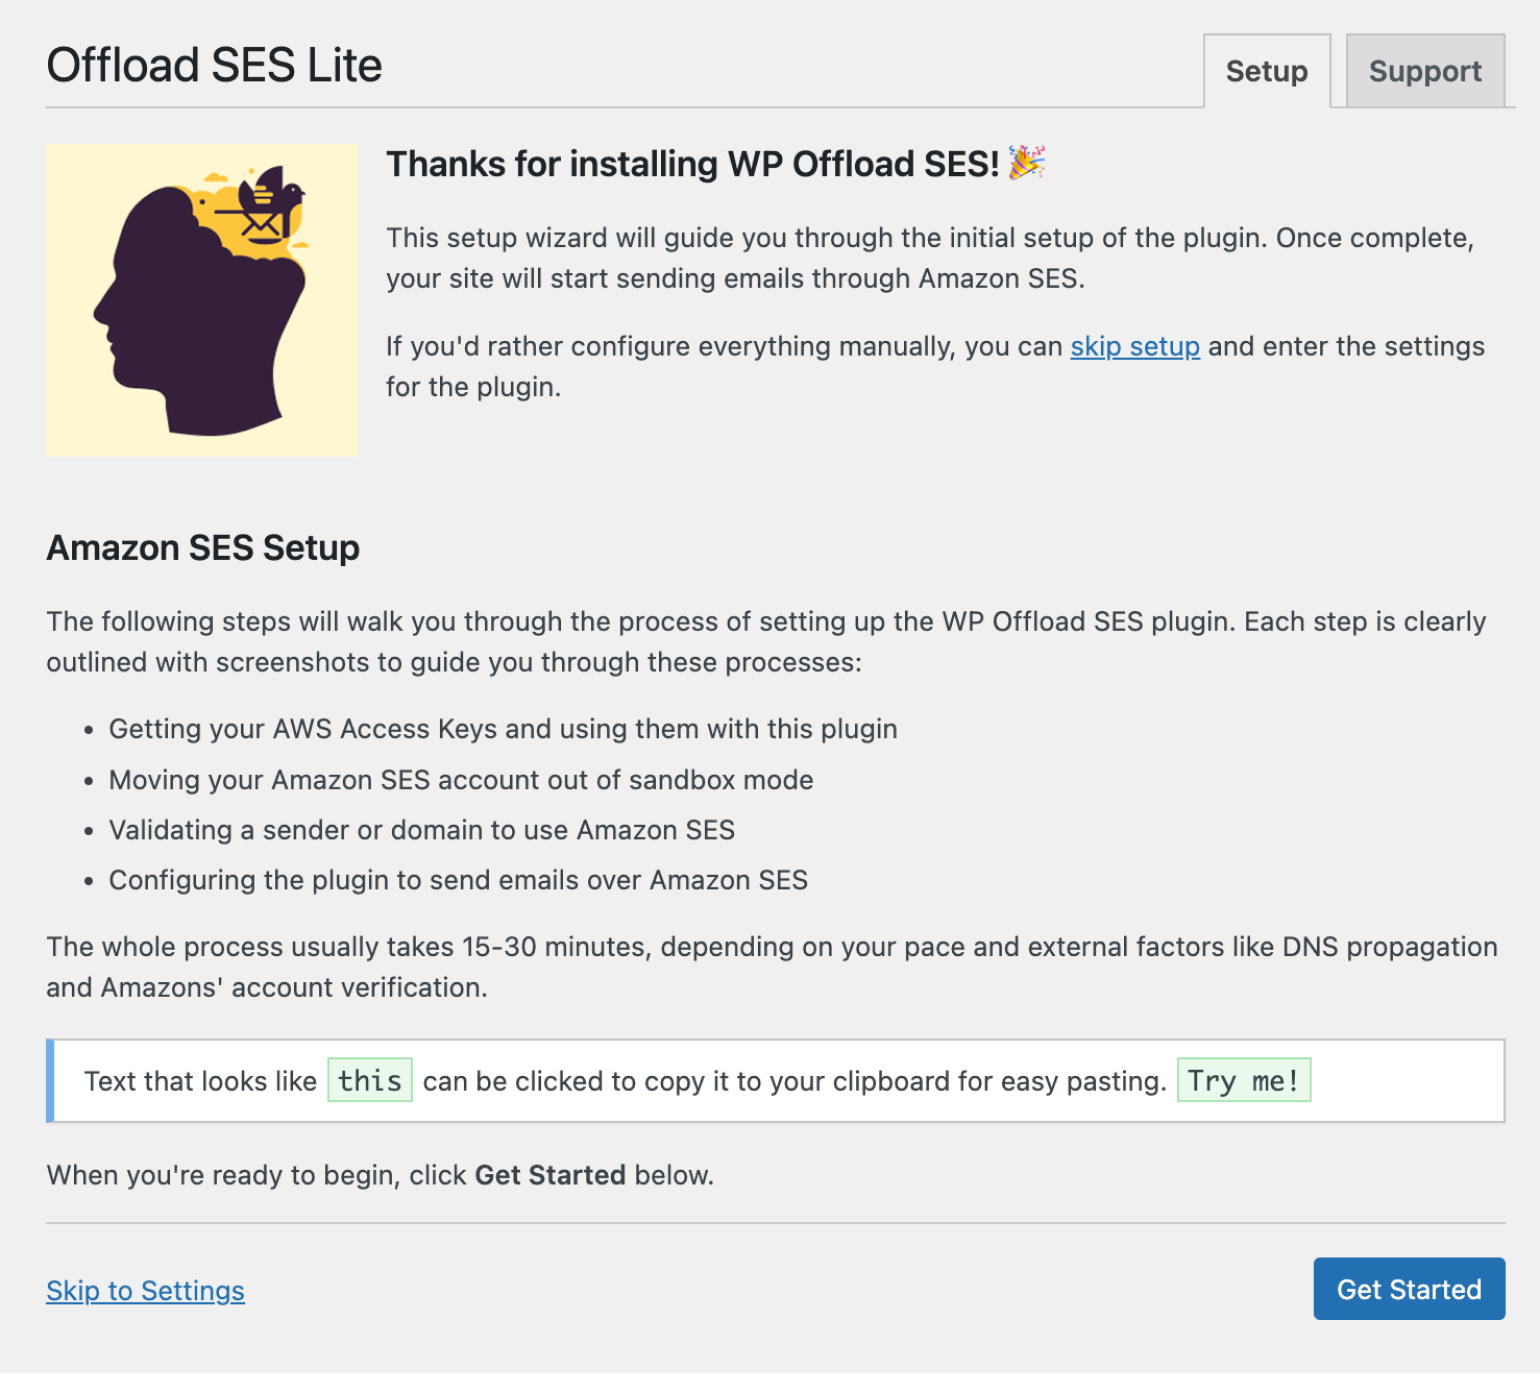
Task: Click the Offload SES Lite page title
Action: pos(215,64)
